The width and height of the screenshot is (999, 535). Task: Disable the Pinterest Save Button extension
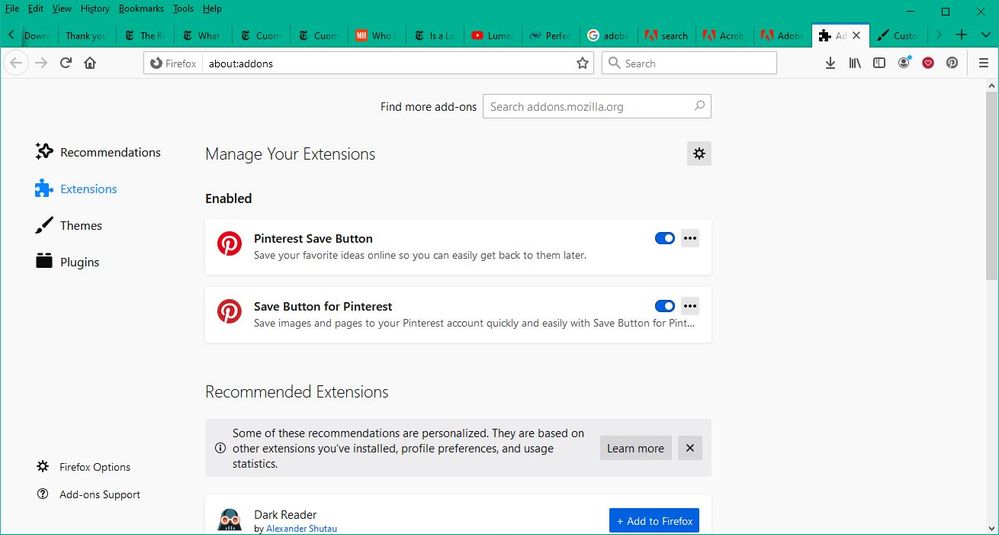click(665, 238)
